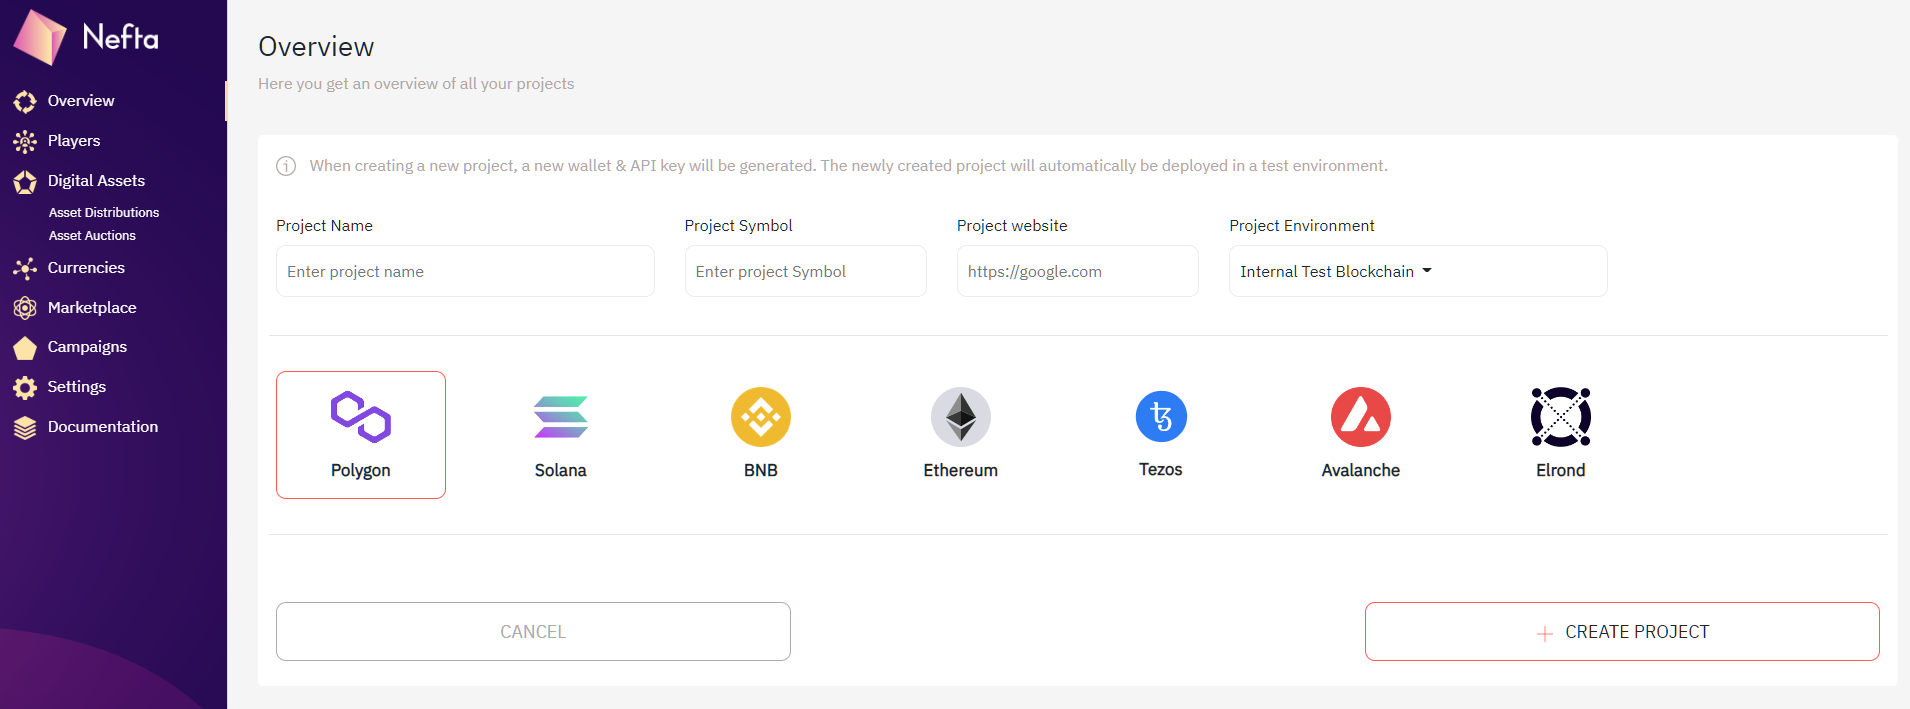
Task: Click the info icon beside the project notice
Action: (x=286, y=166)
